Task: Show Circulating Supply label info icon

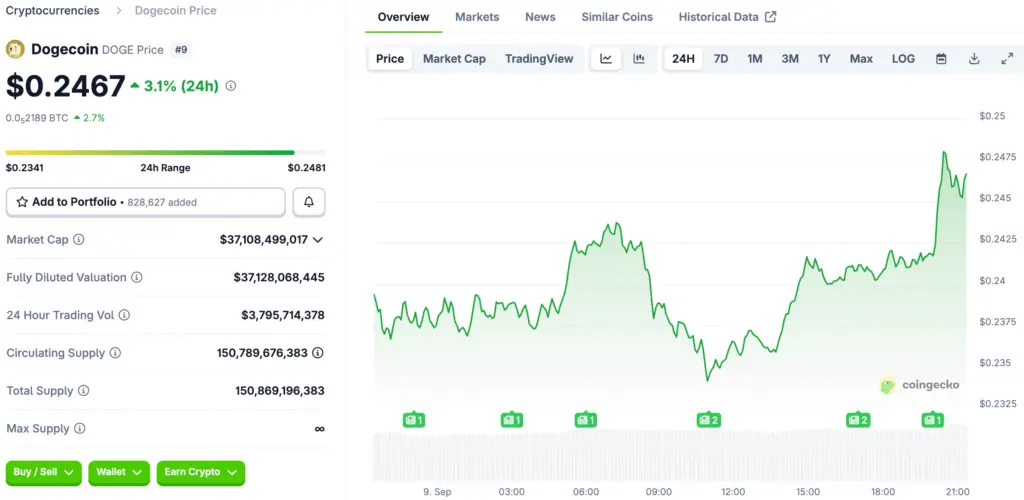Action: (115, 353)
